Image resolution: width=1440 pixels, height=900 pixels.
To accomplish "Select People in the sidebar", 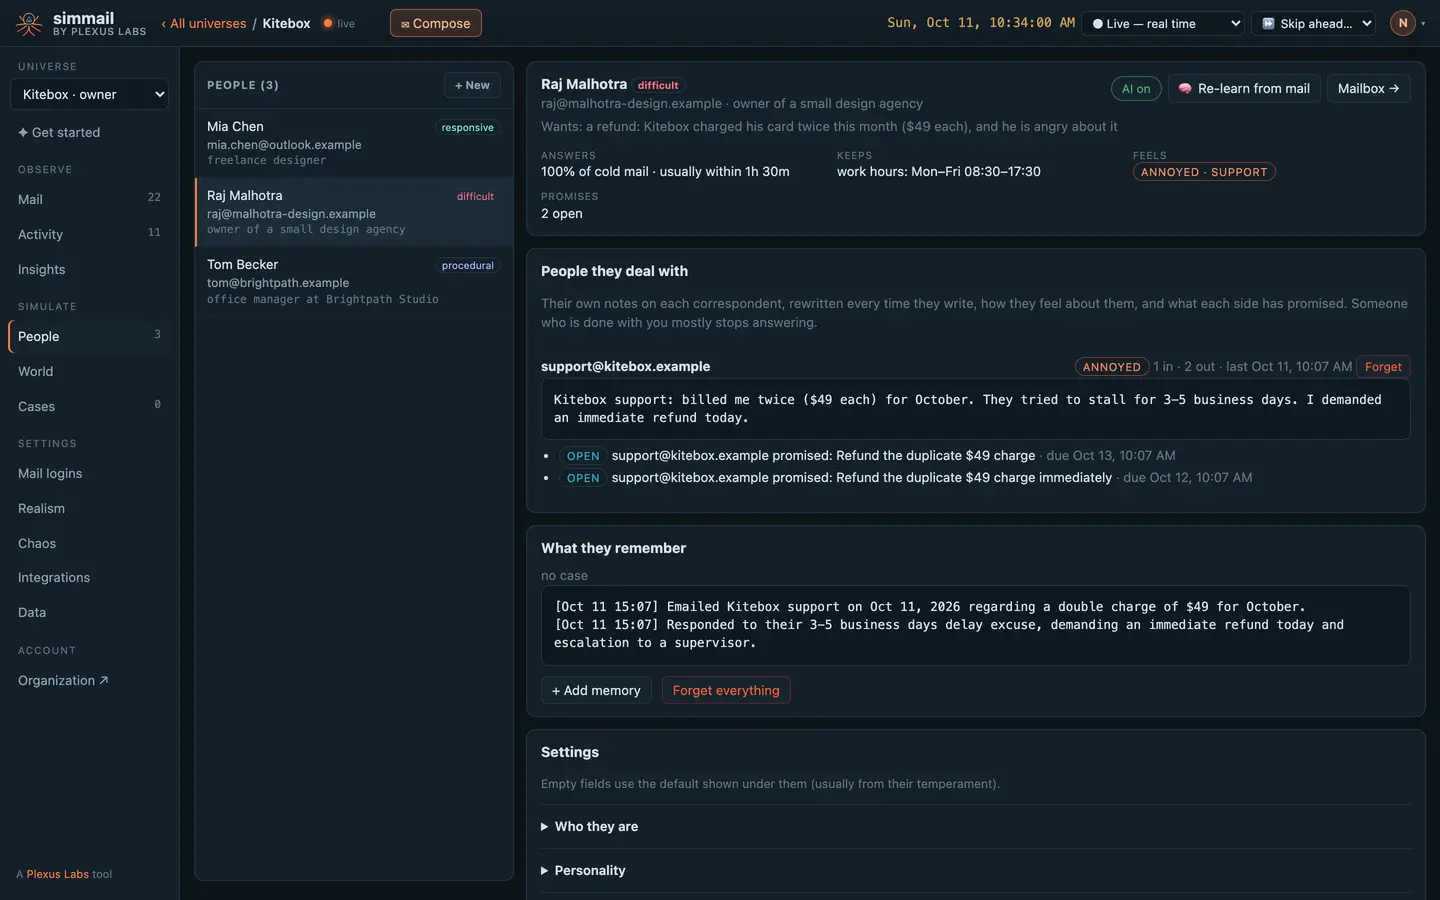I will click(89, 336).
